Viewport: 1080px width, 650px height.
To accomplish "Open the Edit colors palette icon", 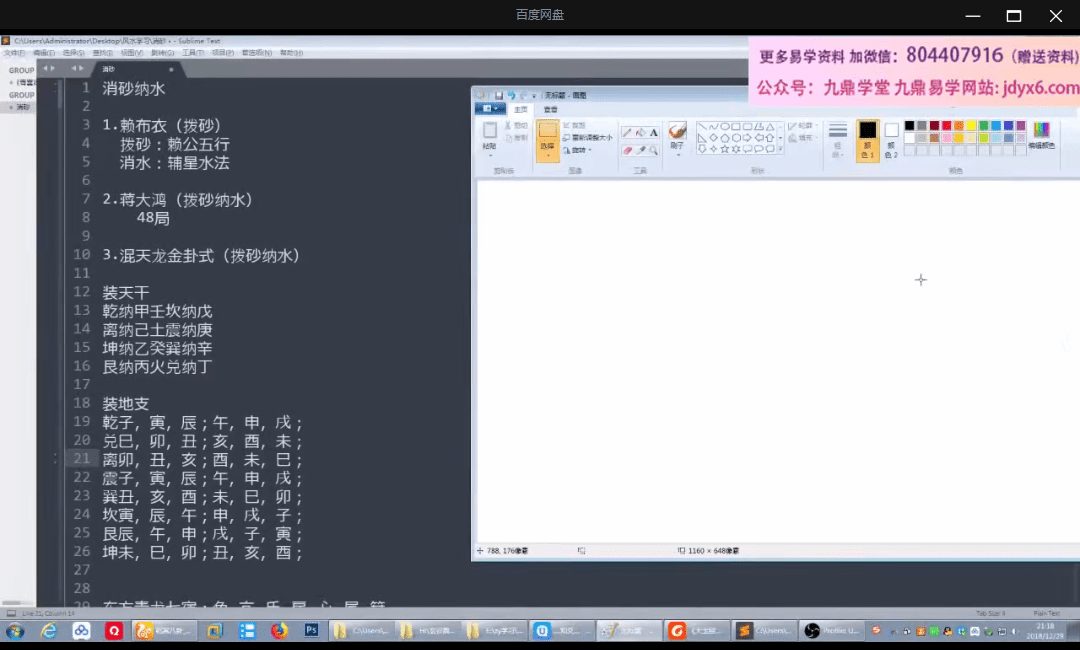I will click(1041, 131).
